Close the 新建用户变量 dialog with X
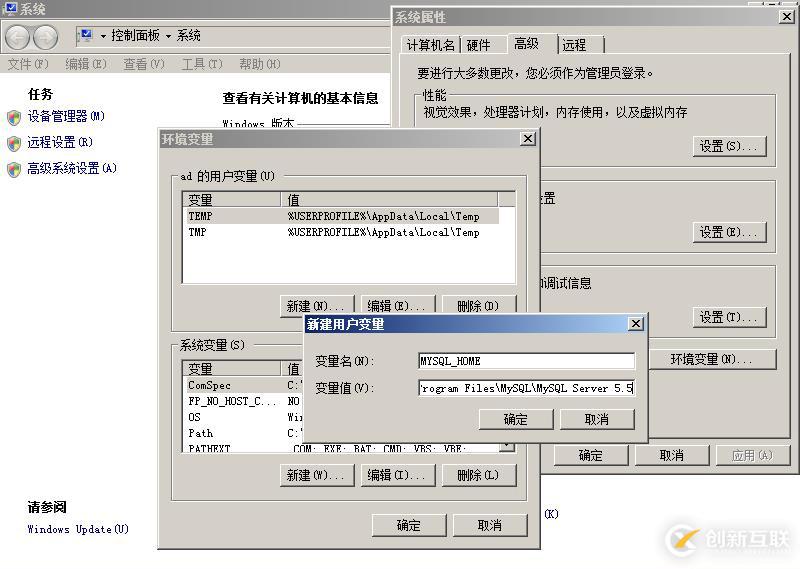 635,324
